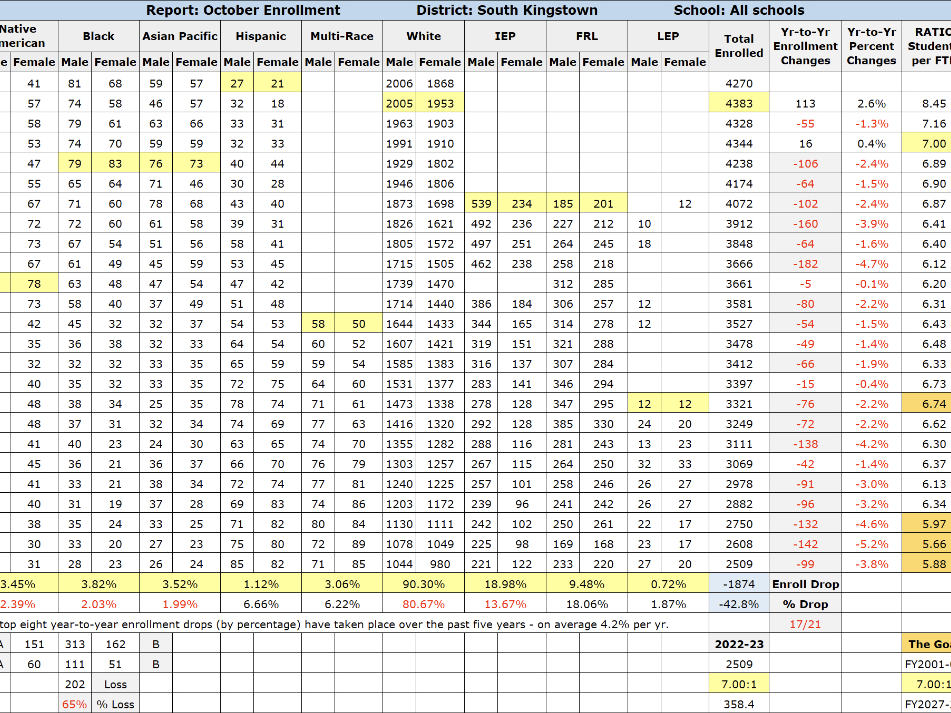Select total enrolled cell 4270
Viewport: 951px width, 713px height.
[x=739, y=84]
